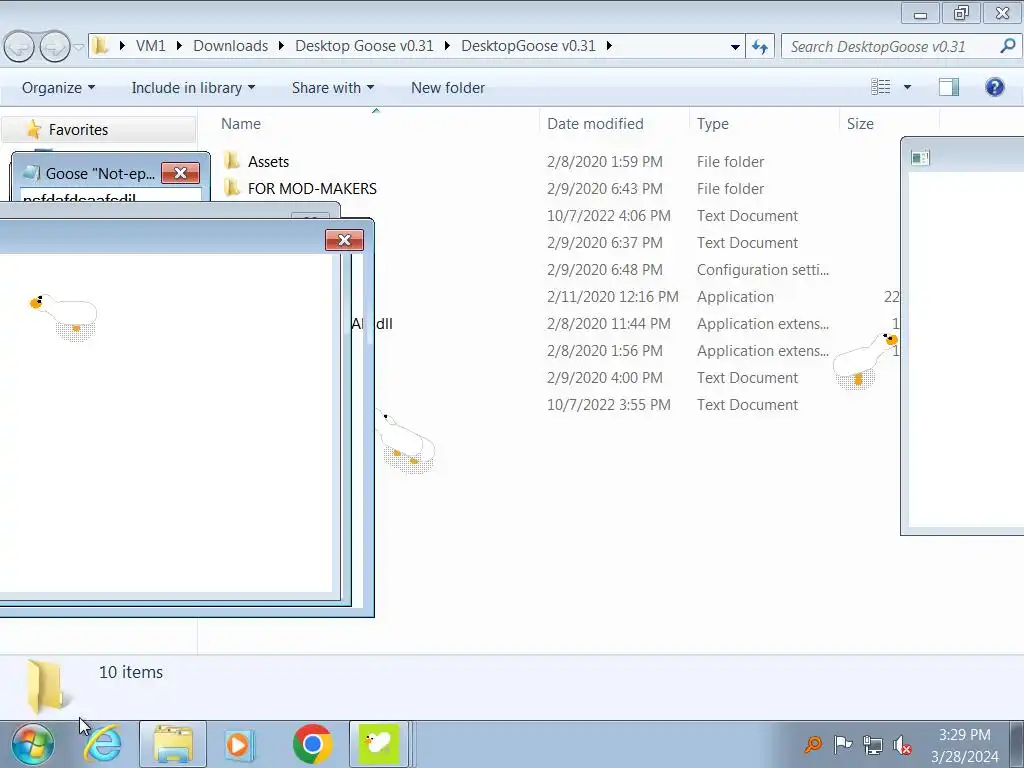This screenshot has width=1024, height=768.
Task: Click goose image inside blank window
Action: coord(64,317)
